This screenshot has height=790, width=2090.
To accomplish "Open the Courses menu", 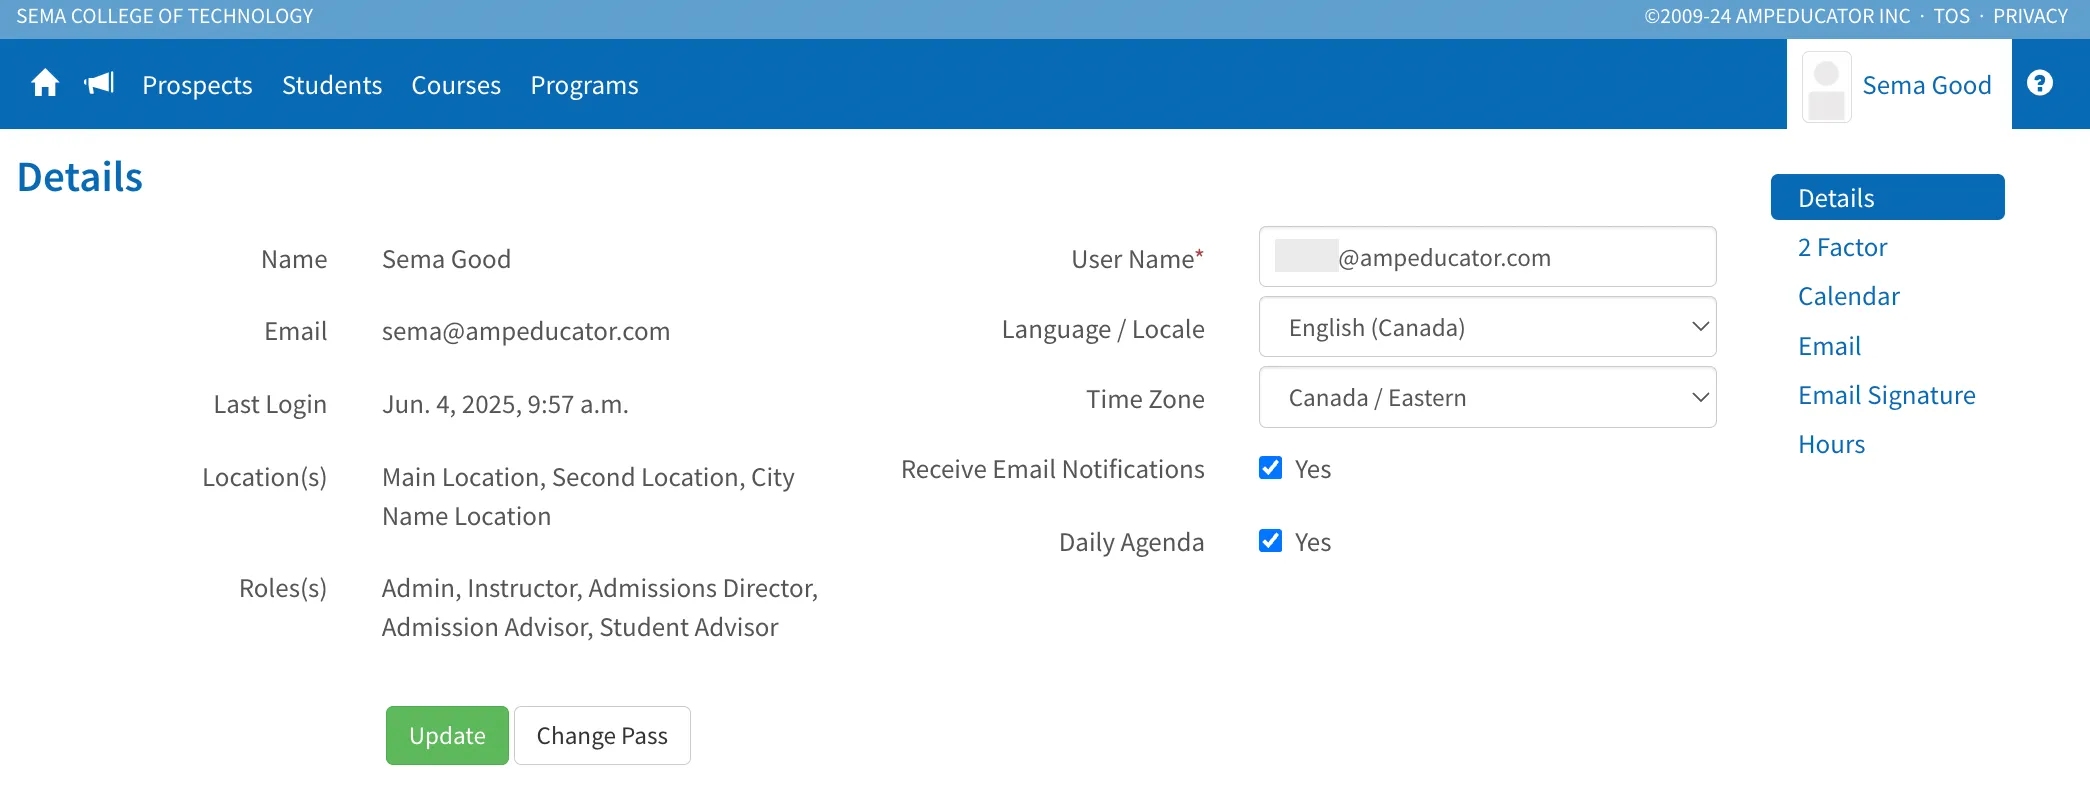I will click(x=456, y=85).
